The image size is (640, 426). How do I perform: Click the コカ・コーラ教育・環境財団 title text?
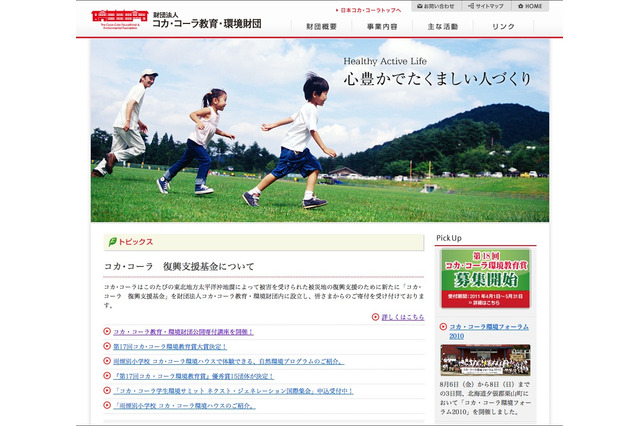click(207, 24)
